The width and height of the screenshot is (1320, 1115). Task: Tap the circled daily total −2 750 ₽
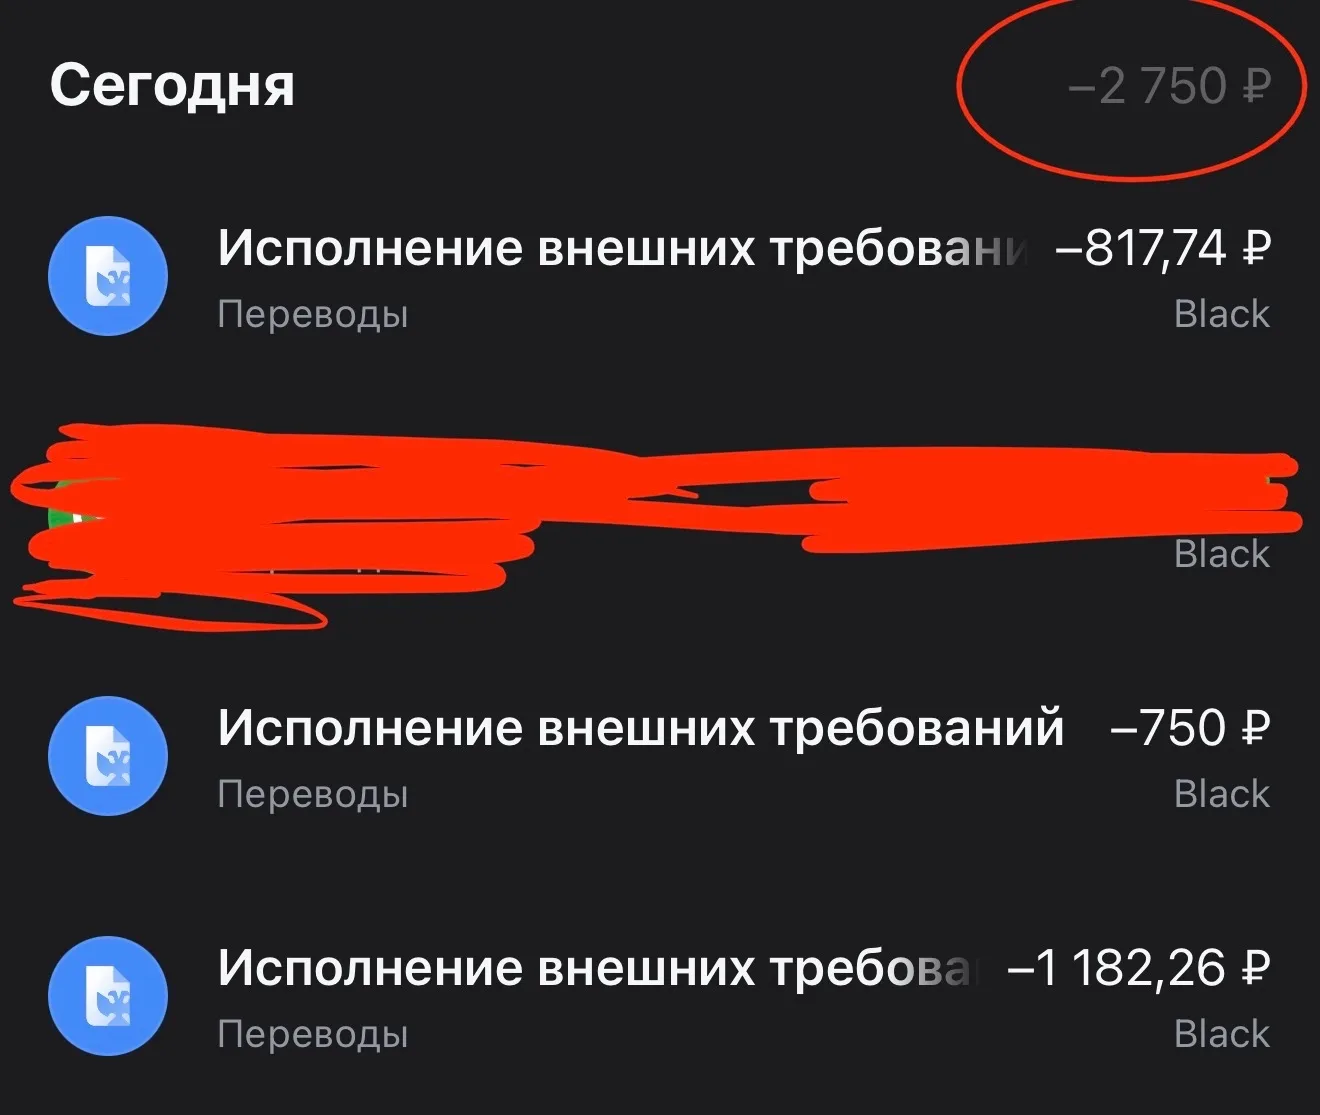click(1169, 87)
